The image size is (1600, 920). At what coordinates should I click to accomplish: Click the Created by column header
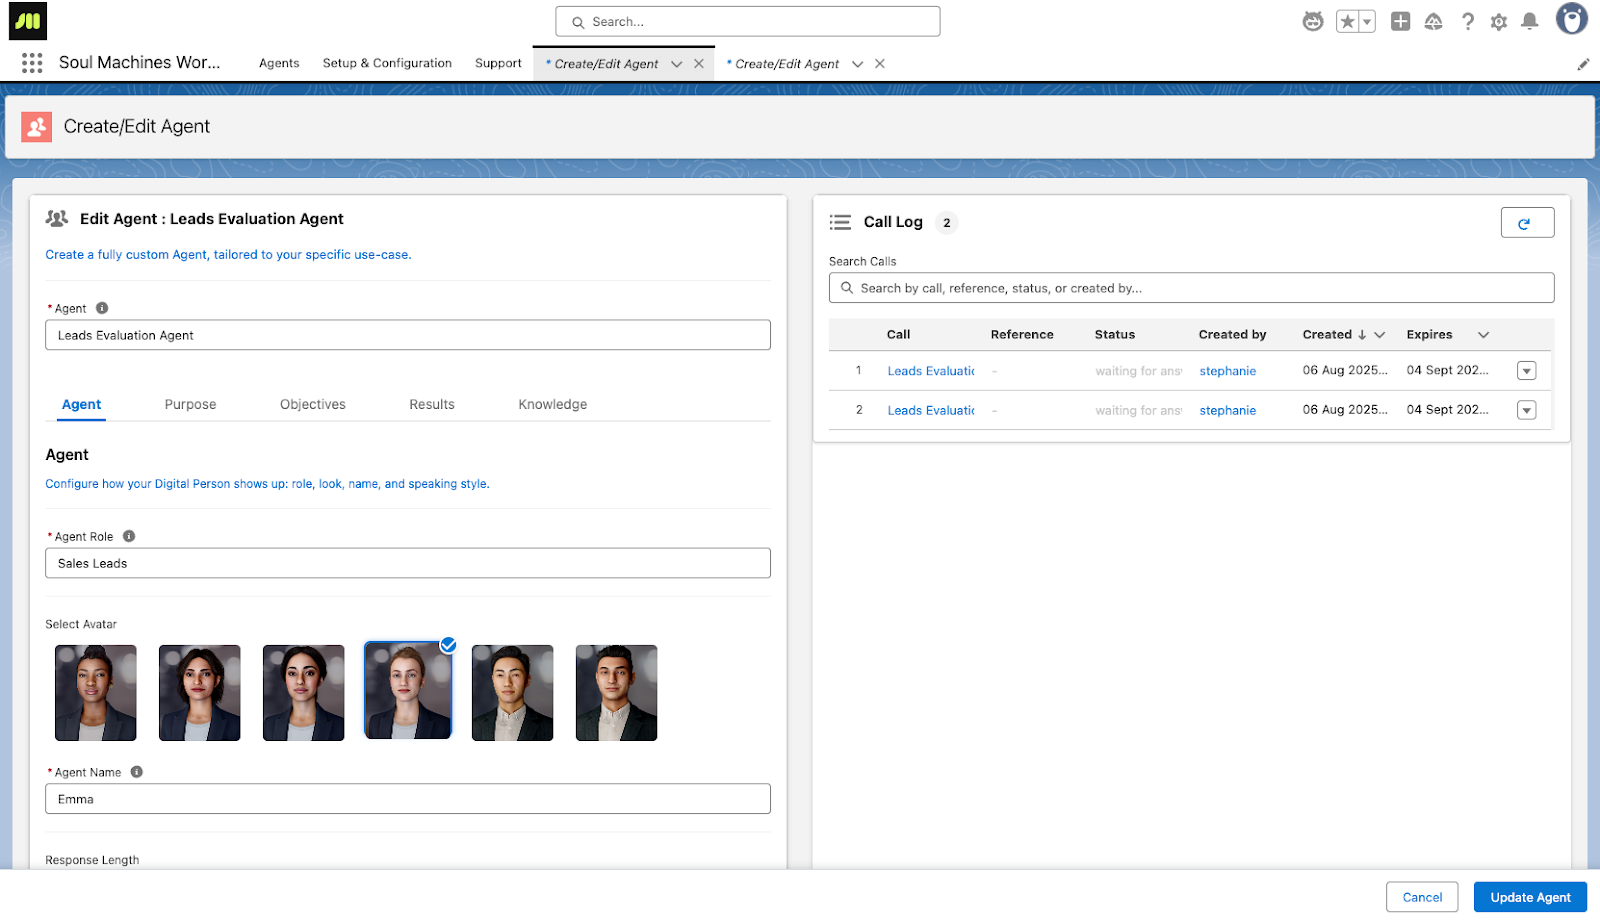point(1232,335)
